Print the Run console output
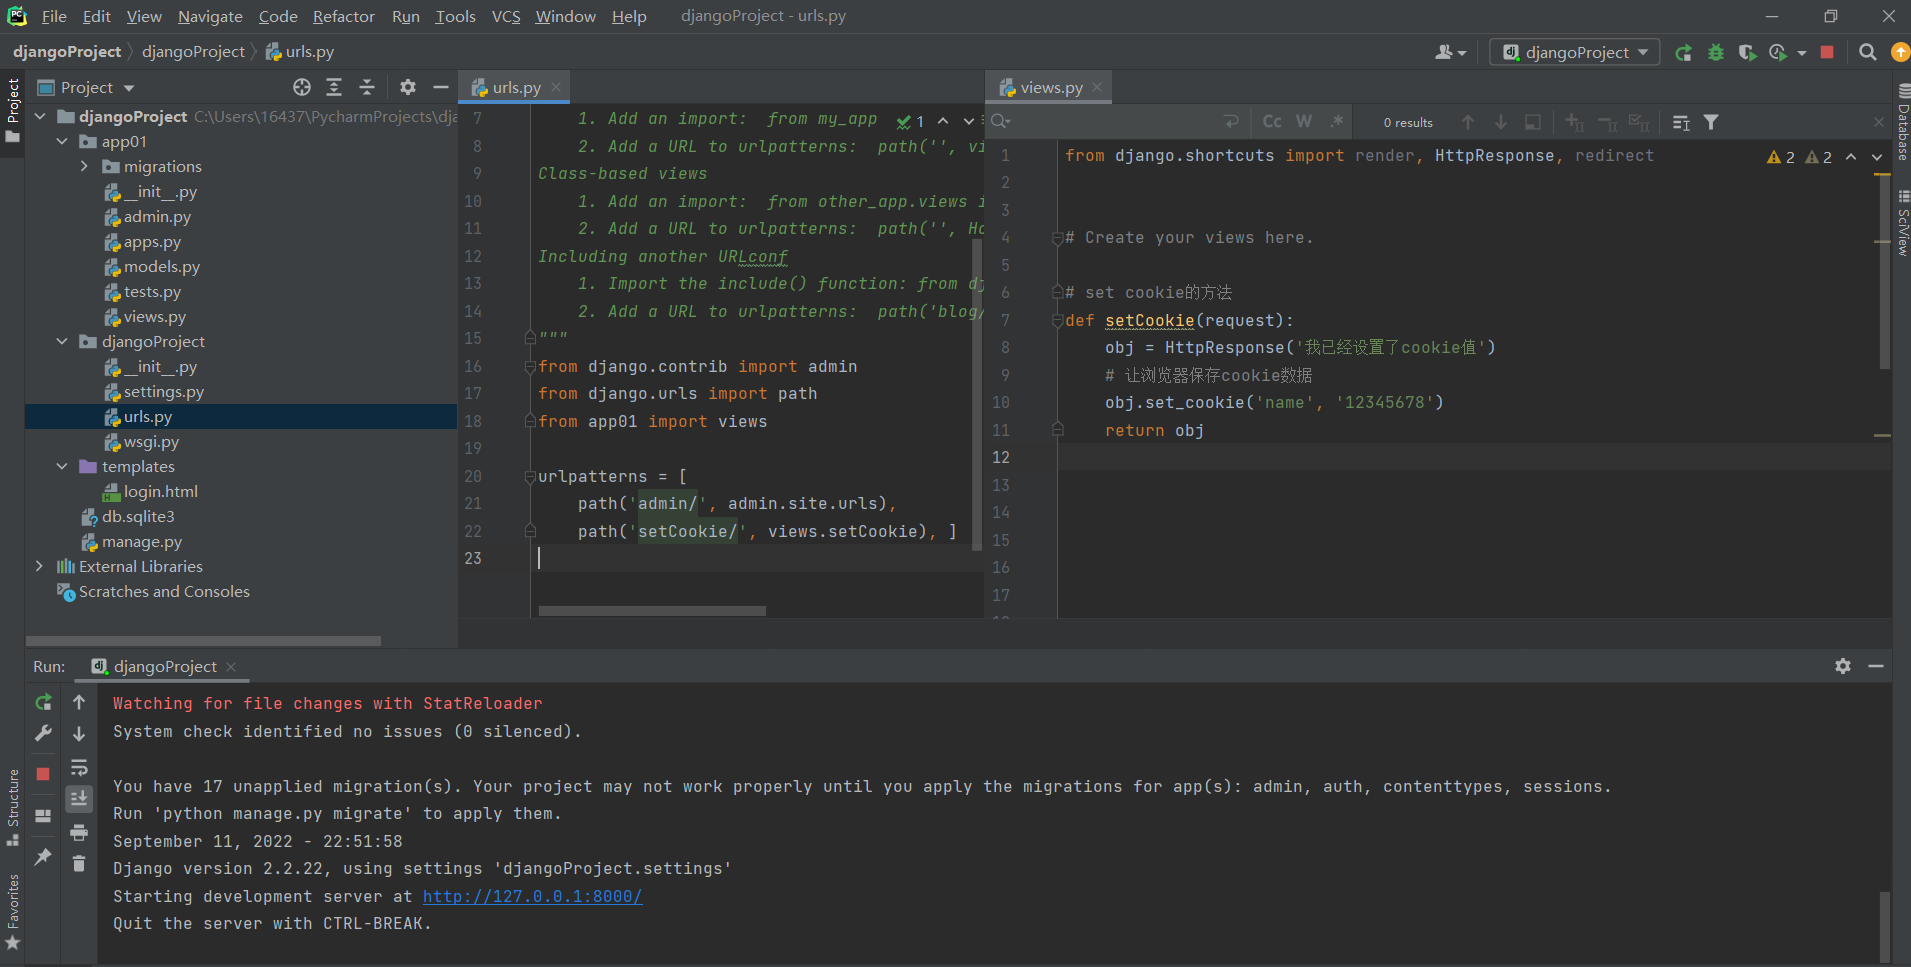The image size is (1911, 967). coord(79,832)
